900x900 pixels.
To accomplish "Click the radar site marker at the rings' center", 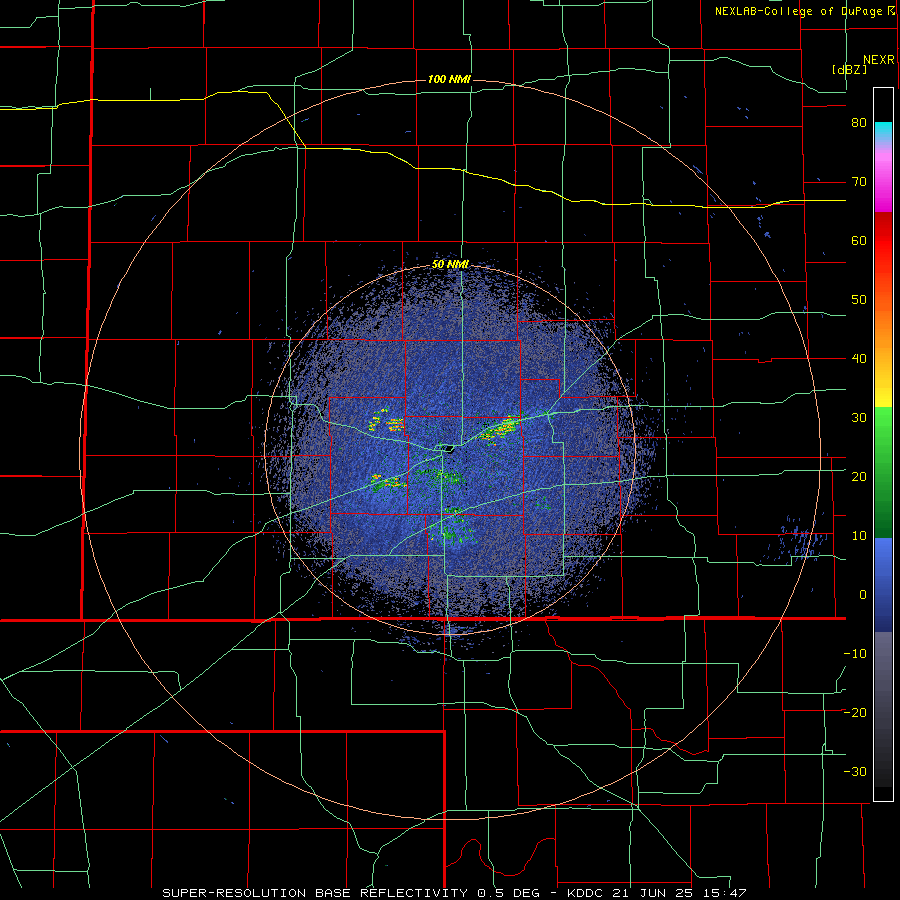I will coord(447,448).
